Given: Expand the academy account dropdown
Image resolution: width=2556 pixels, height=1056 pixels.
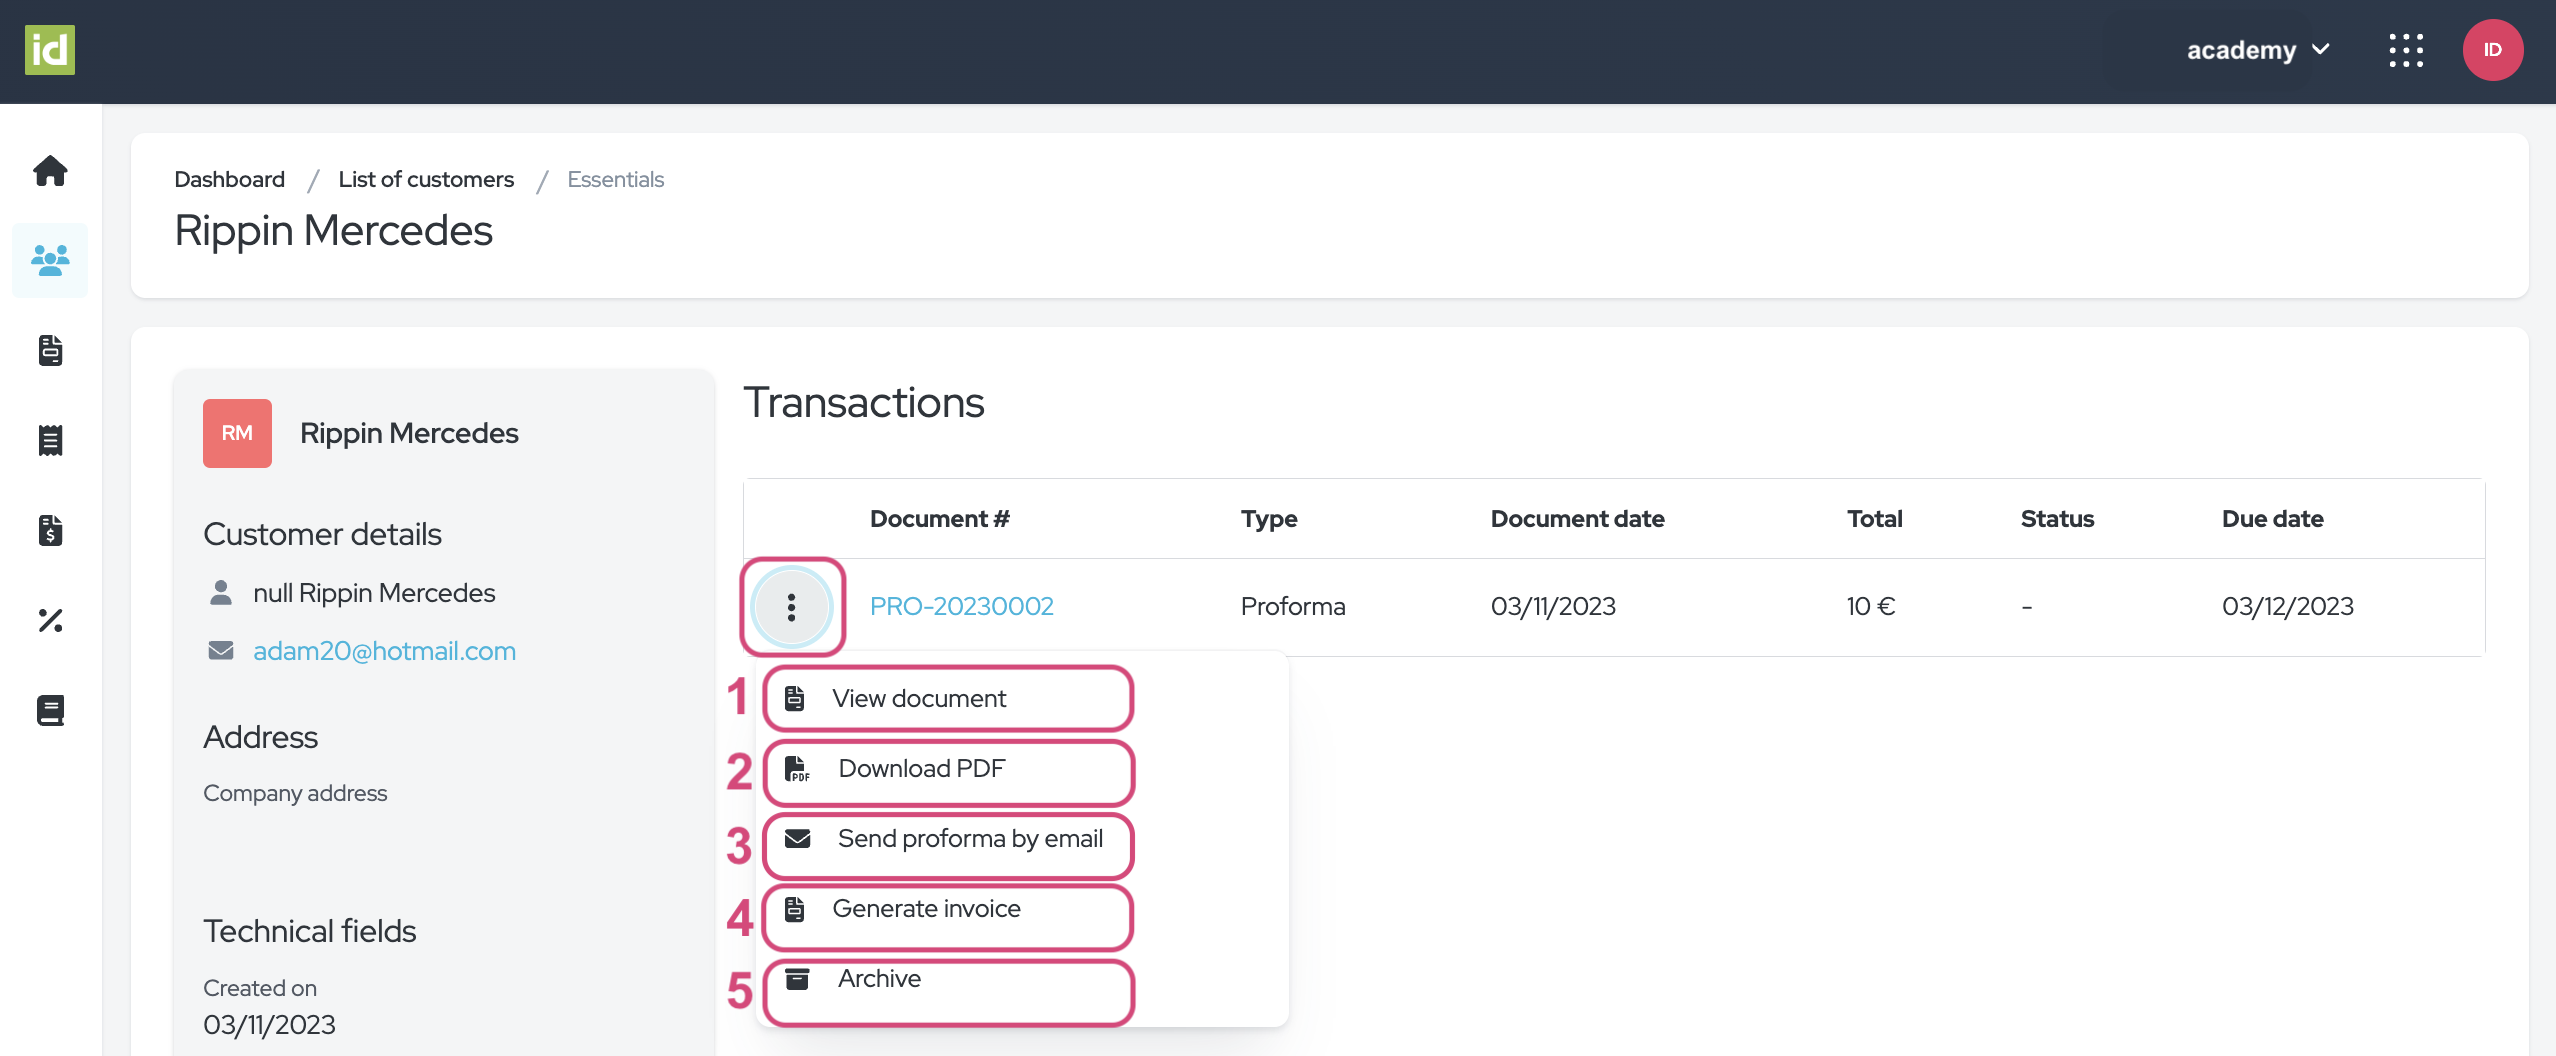Looking at the screenshot, I should [x=2258, y=50].
